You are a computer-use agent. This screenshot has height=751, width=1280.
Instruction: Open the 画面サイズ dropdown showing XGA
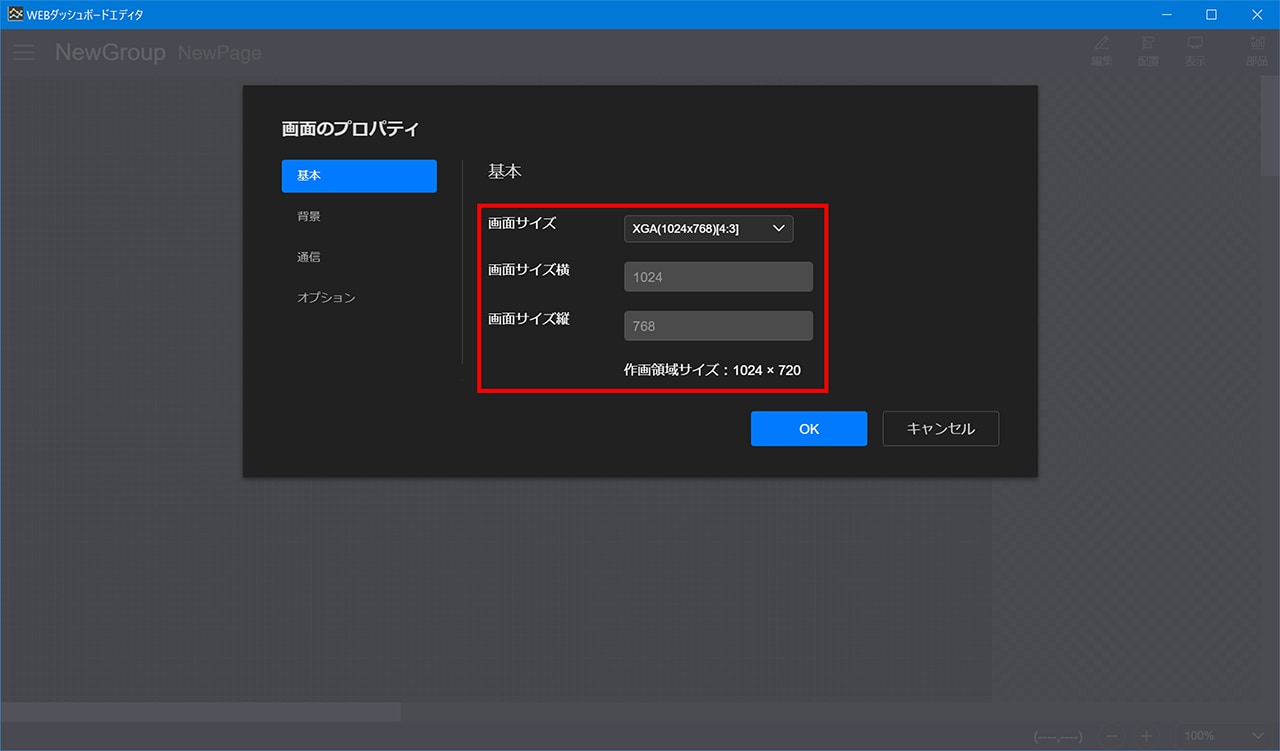[x=708, y=229]
